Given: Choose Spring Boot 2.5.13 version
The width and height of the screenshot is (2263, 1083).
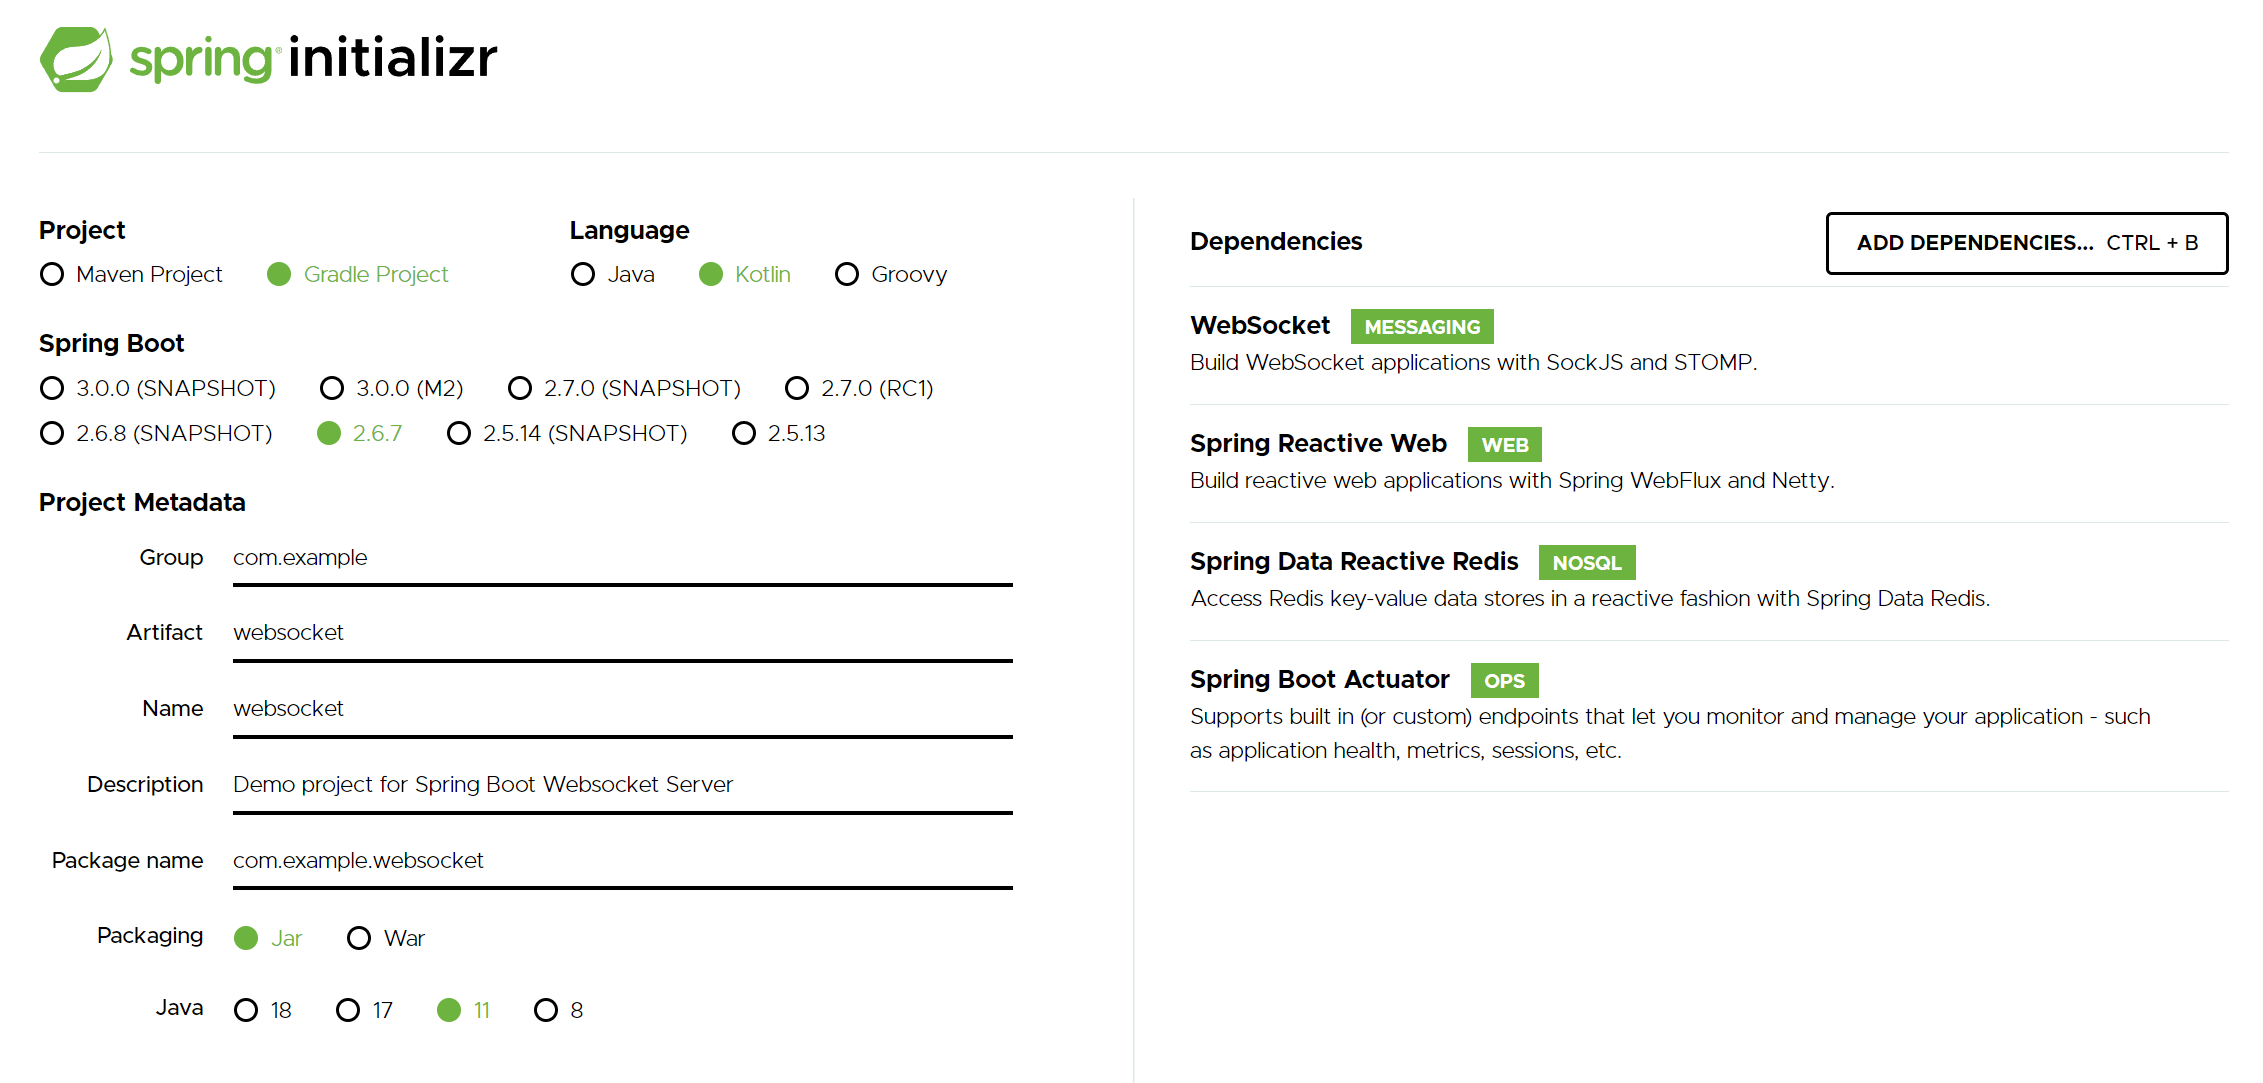Looking at the screenshot, I should (x=744, y=433).
